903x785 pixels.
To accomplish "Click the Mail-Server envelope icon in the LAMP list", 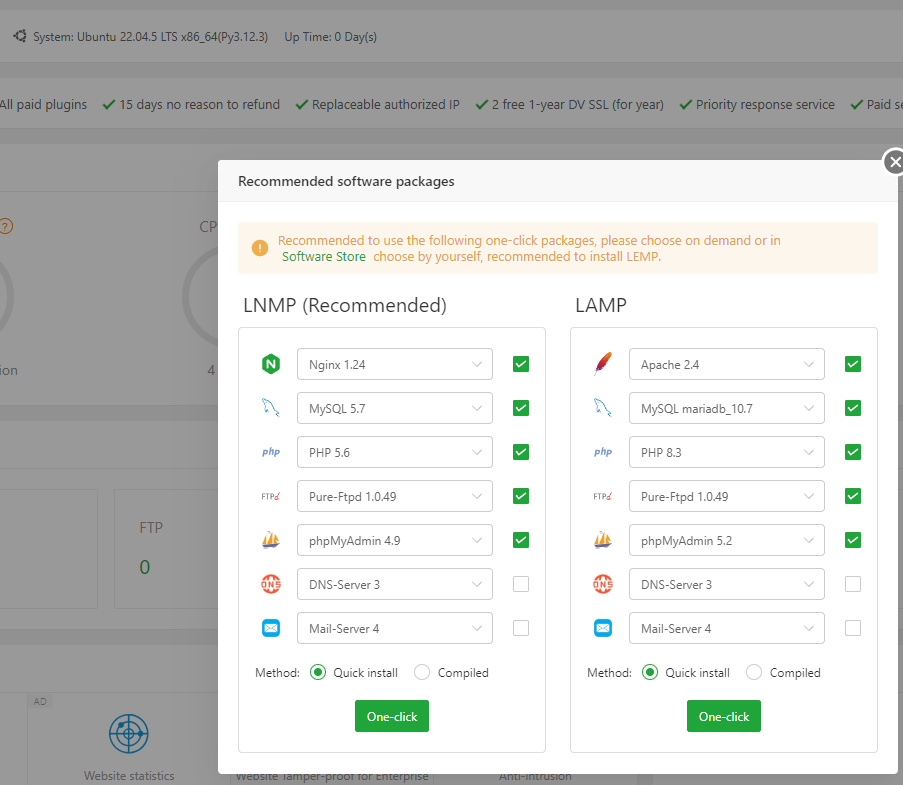I will pyautogui.click(x=602, y=629).
